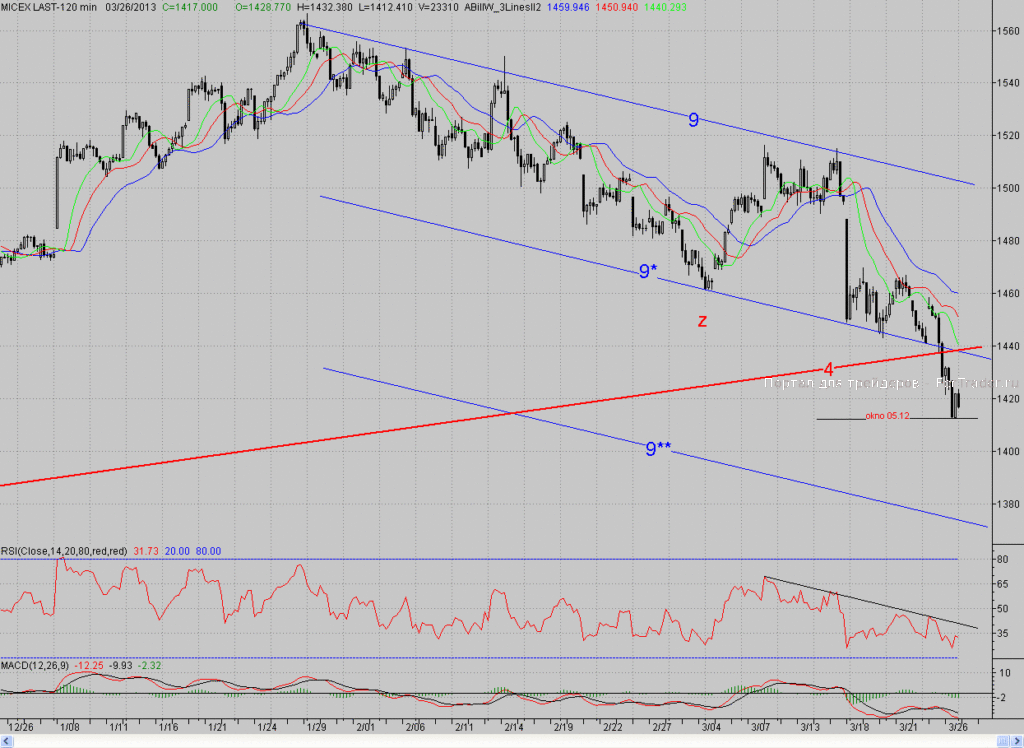
Task: Click the ABillW_3LinesII2 indicator label
Action: coord(503,7)
